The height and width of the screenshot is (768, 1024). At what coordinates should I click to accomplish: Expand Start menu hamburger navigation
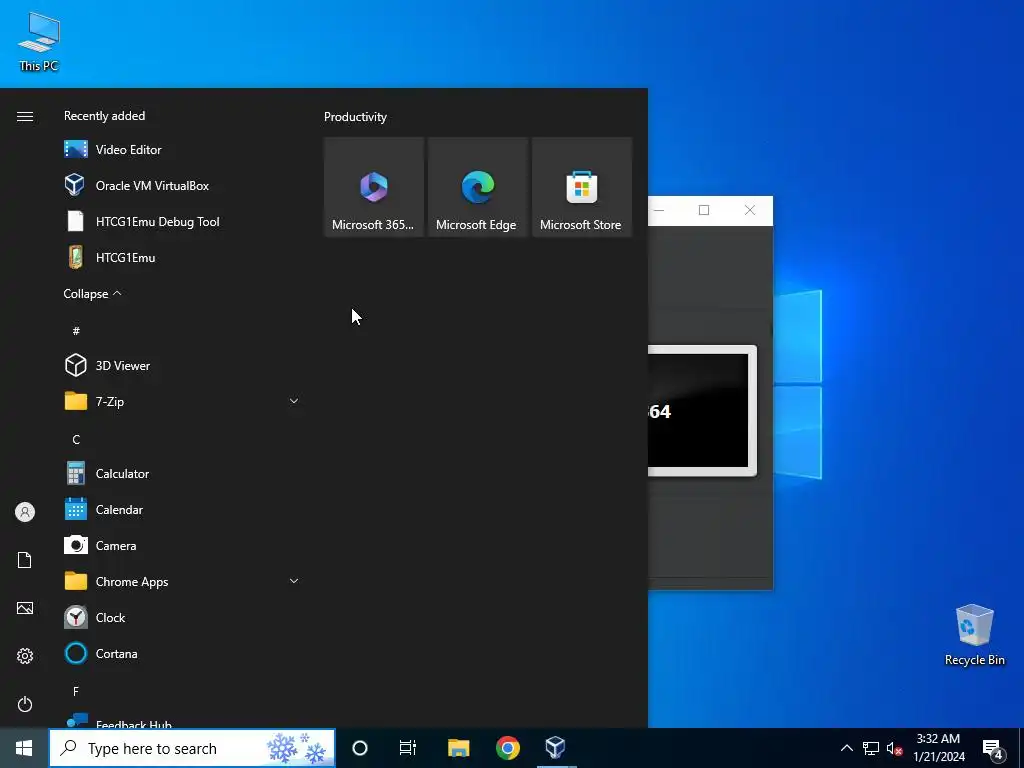point(25,116)
